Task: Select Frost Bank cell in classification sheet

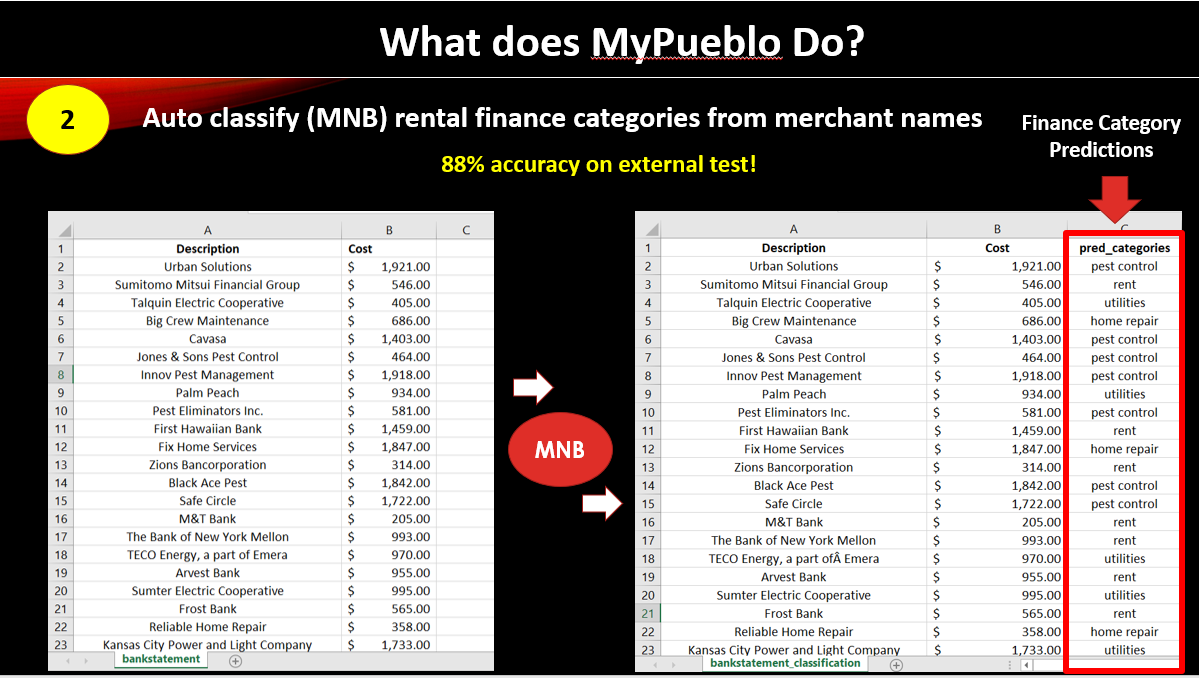Action: [793, 614]
